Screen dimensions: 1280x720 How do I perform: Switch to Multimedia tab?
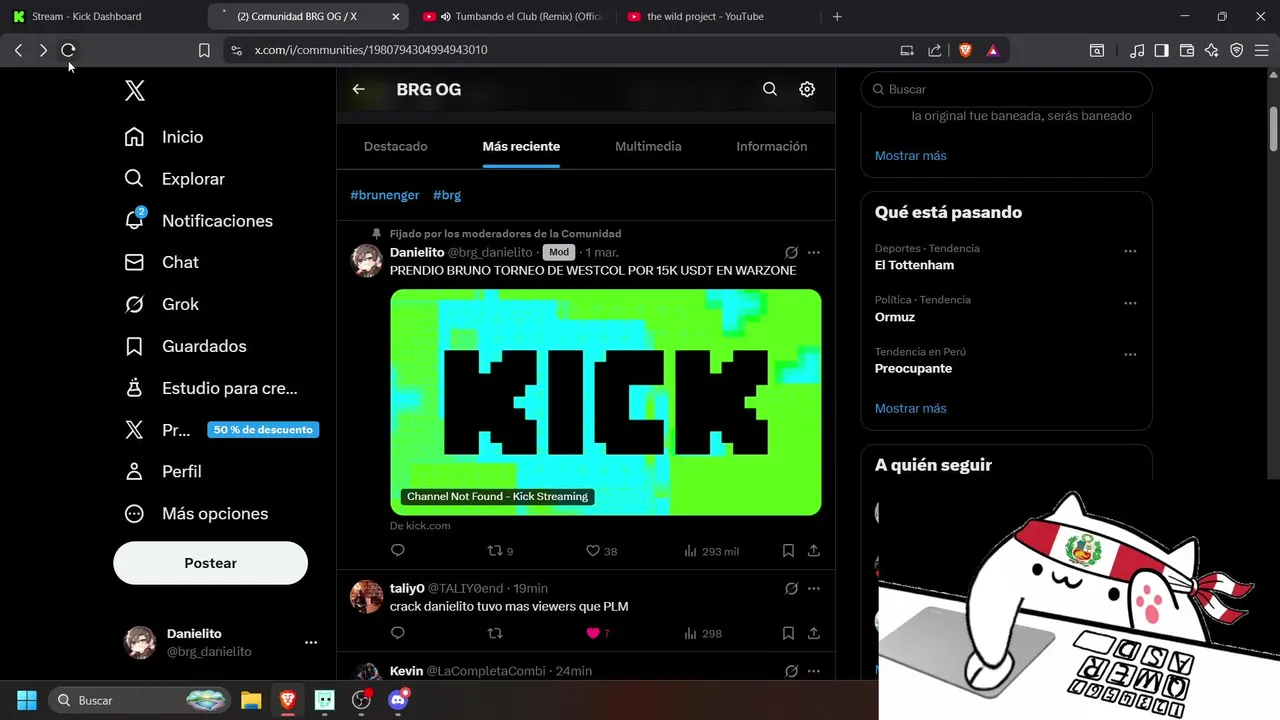pyautogui.click(x=648, y=146)
